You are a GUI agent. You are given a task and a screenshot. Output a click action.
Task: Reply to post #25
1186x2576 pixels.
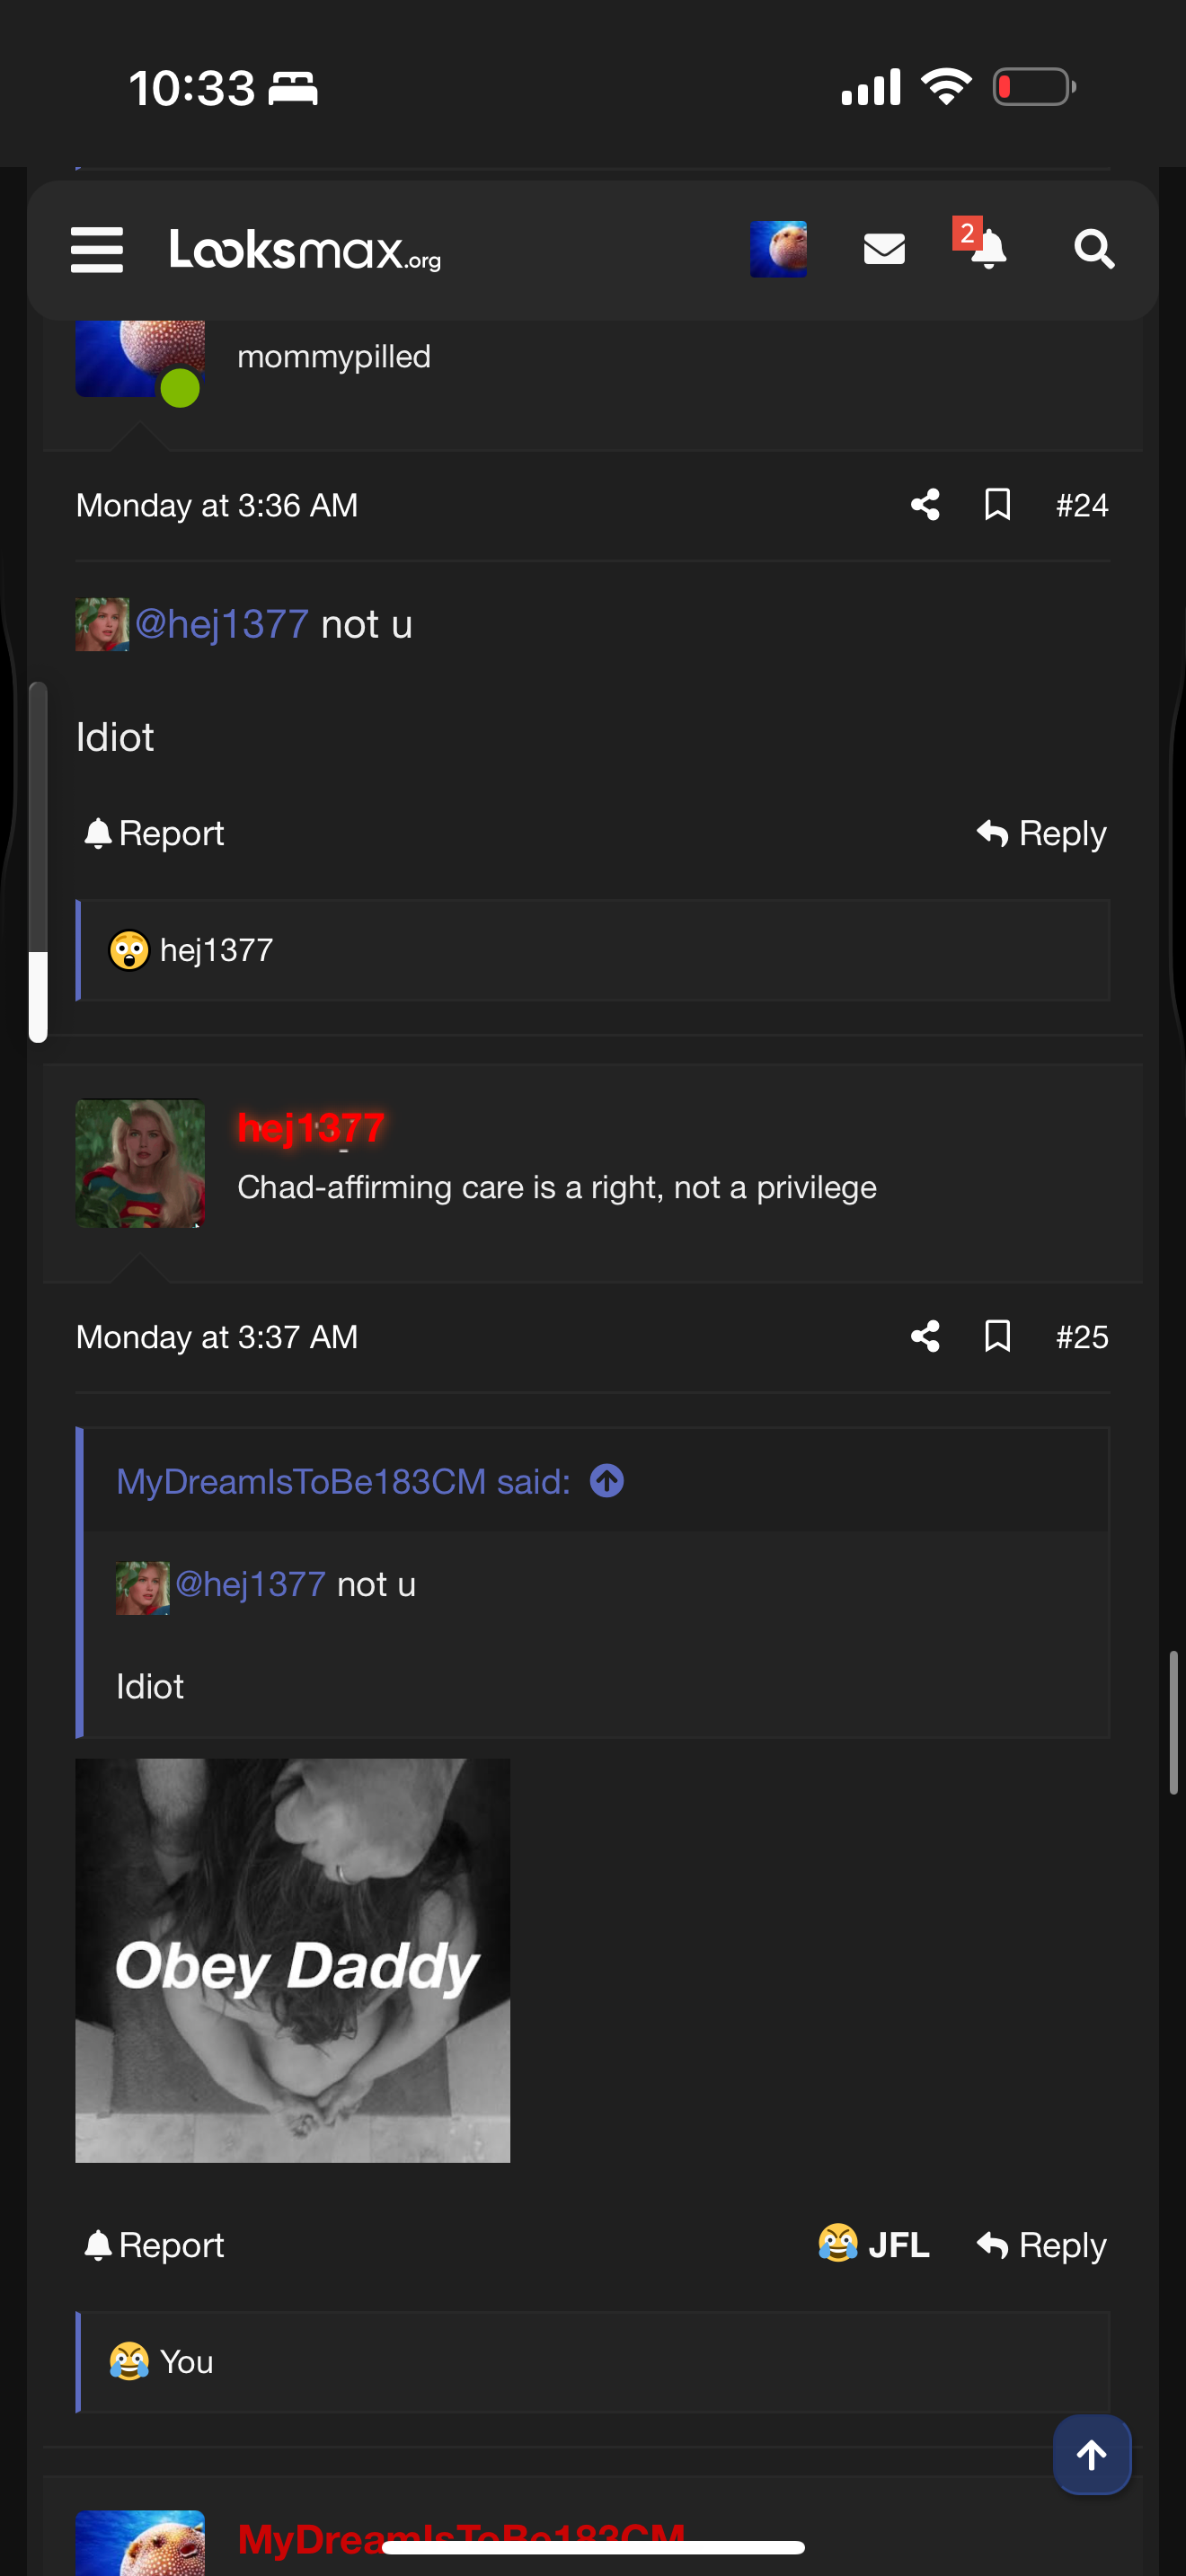click(1041, 2246)
